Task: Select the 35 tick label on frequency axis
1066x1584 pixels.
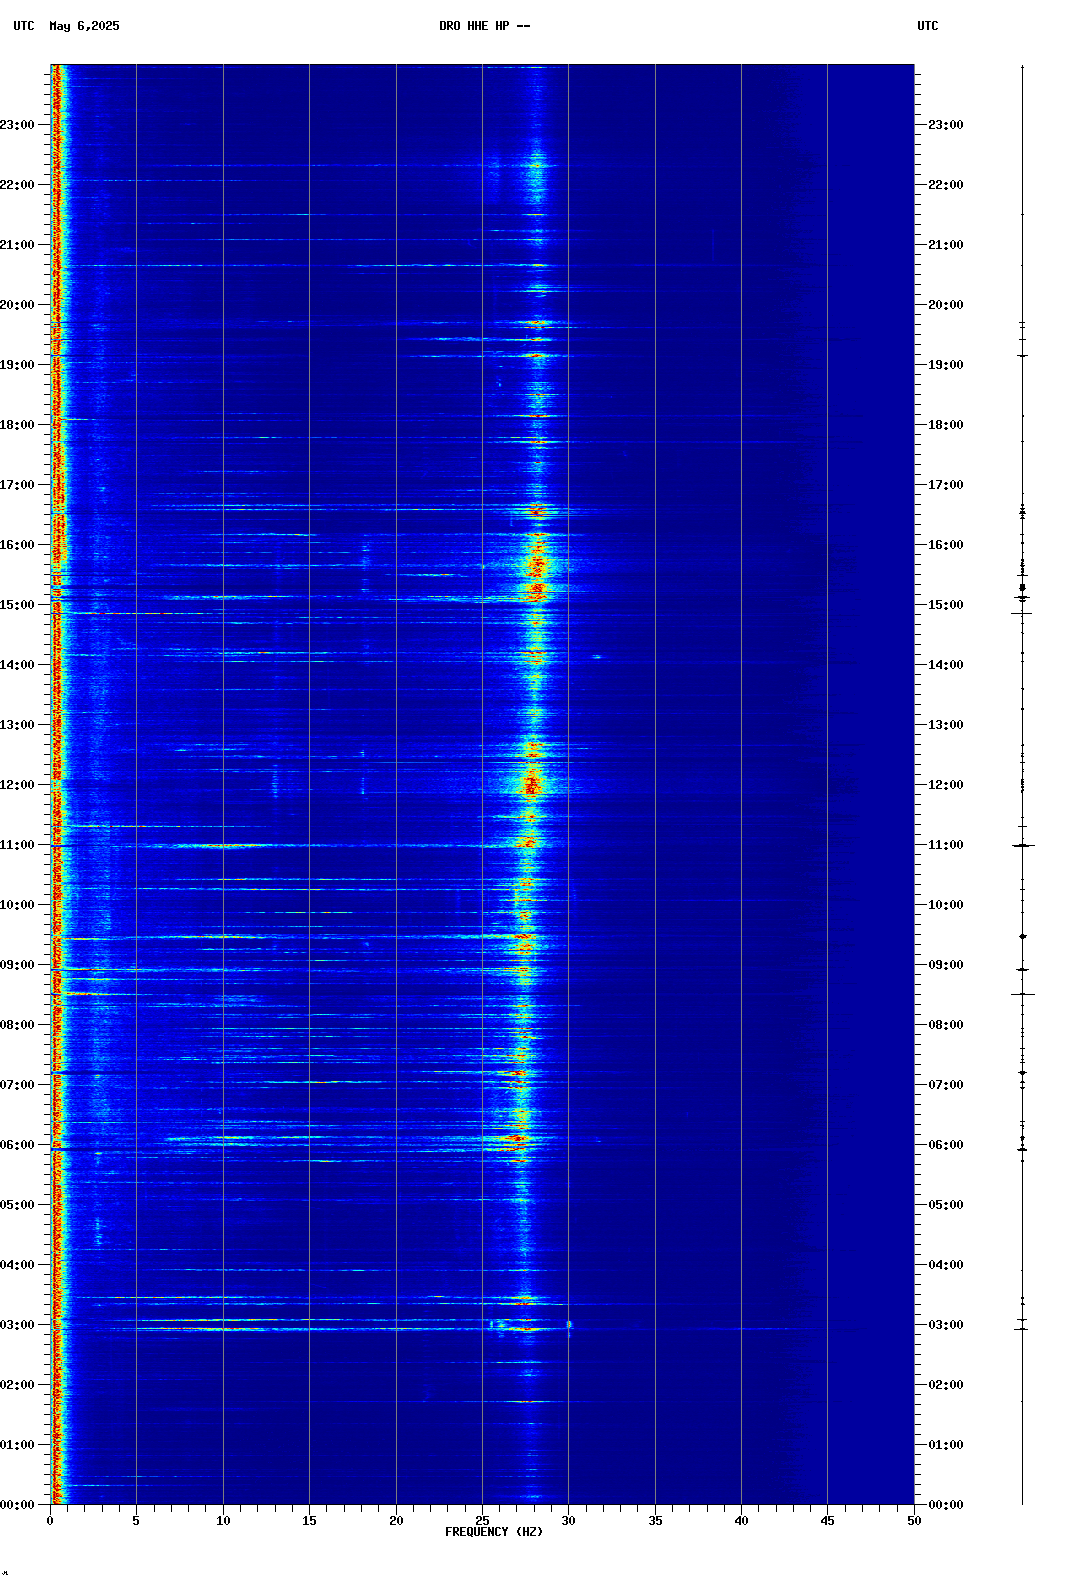Action: click(x=655, y=1521)
